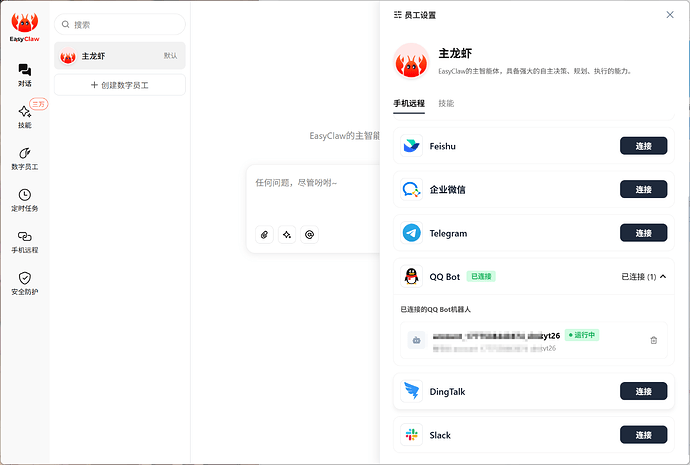Image resolution: width=690 pixels, height=465 pixels.
Task: Collapse the QQ Bot 已连接 (1) section
Action: (644, 277)
